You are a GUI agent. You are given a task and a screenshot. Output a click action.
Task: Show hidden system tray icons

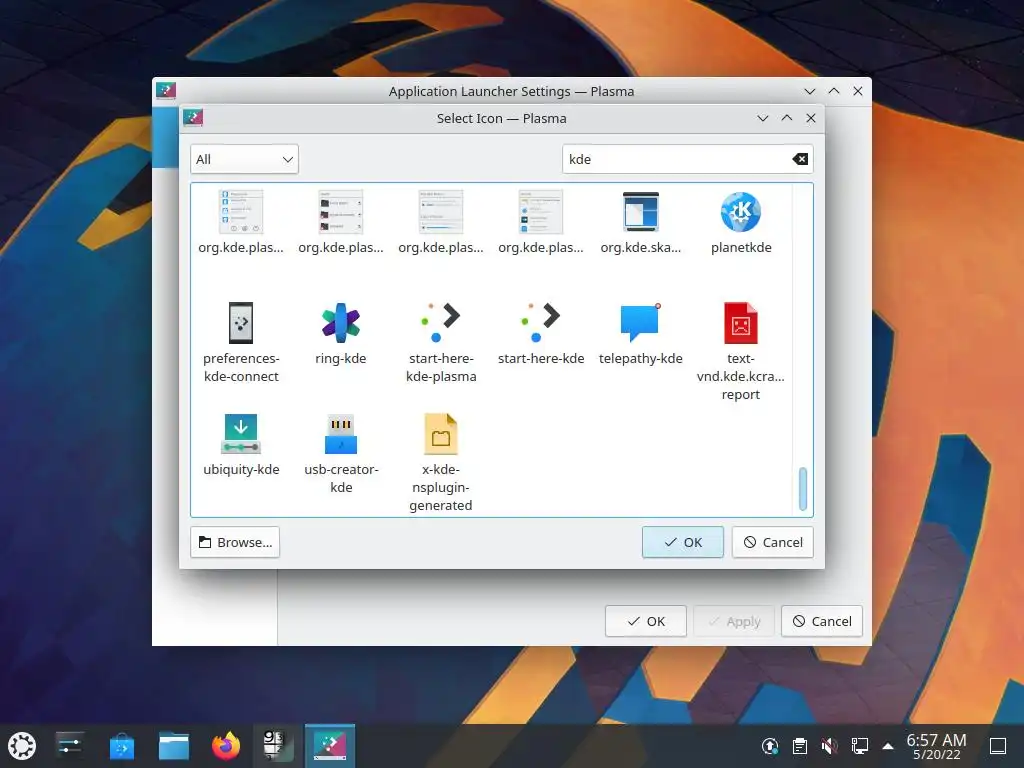(888, 746)
